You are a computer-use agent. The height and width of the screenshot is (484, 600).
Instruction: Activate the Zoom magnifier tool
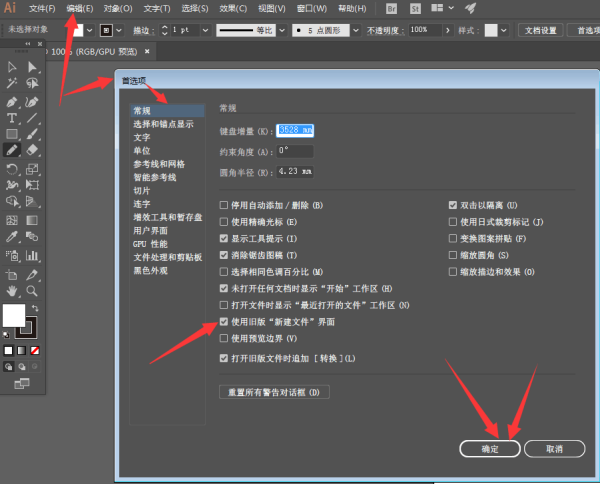(32, 290)
